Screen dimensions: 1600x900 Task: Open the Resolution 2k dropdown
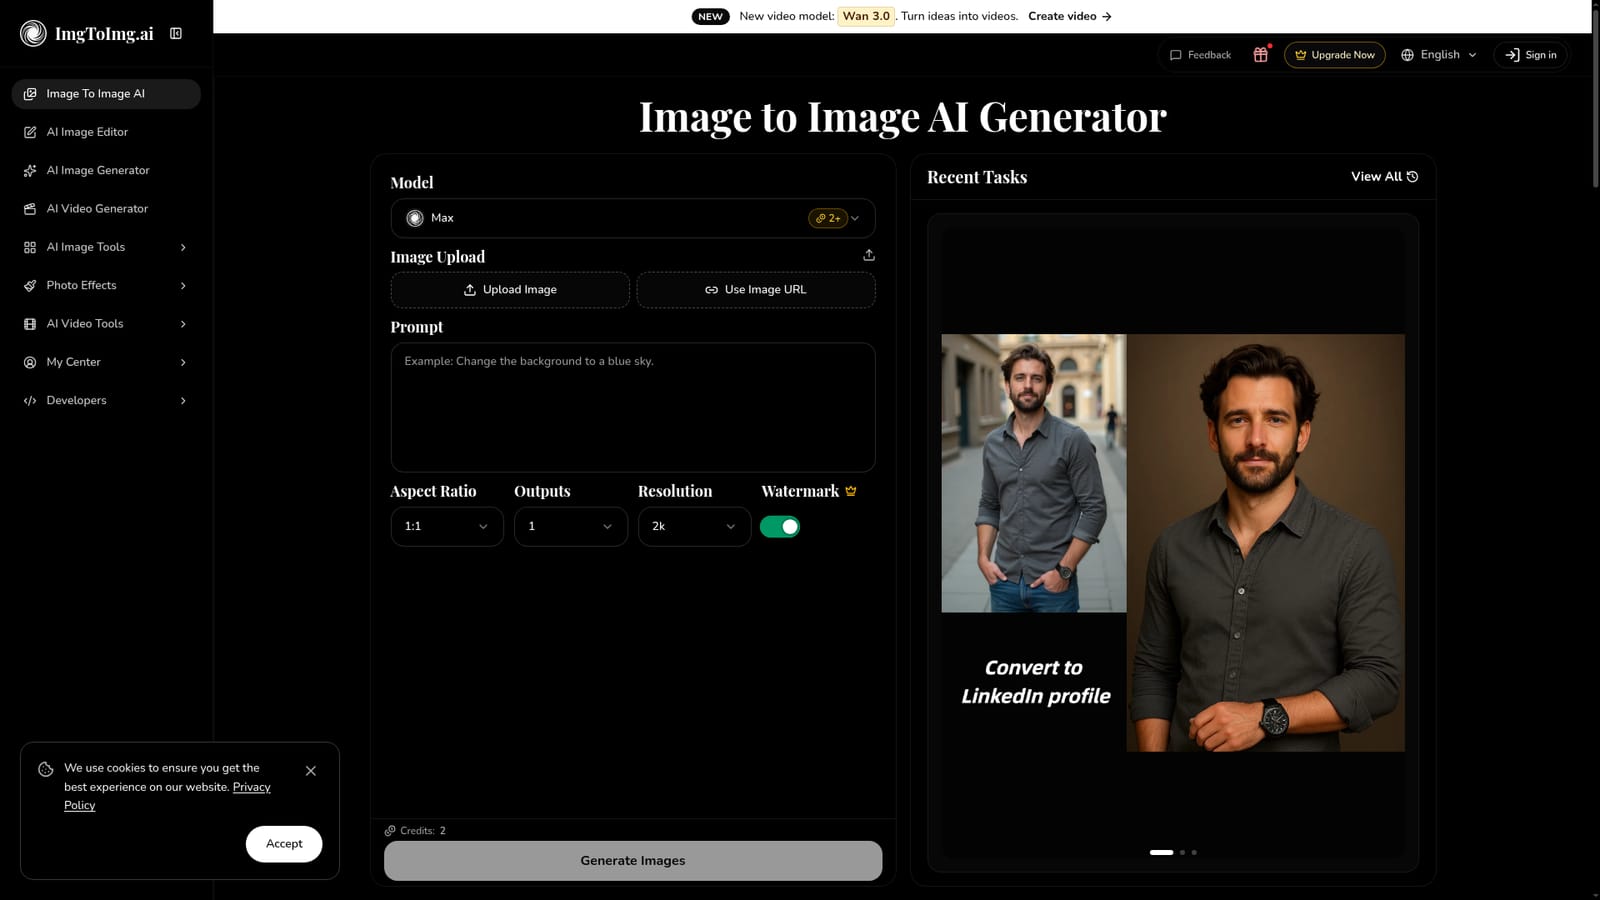pos(694,527)
